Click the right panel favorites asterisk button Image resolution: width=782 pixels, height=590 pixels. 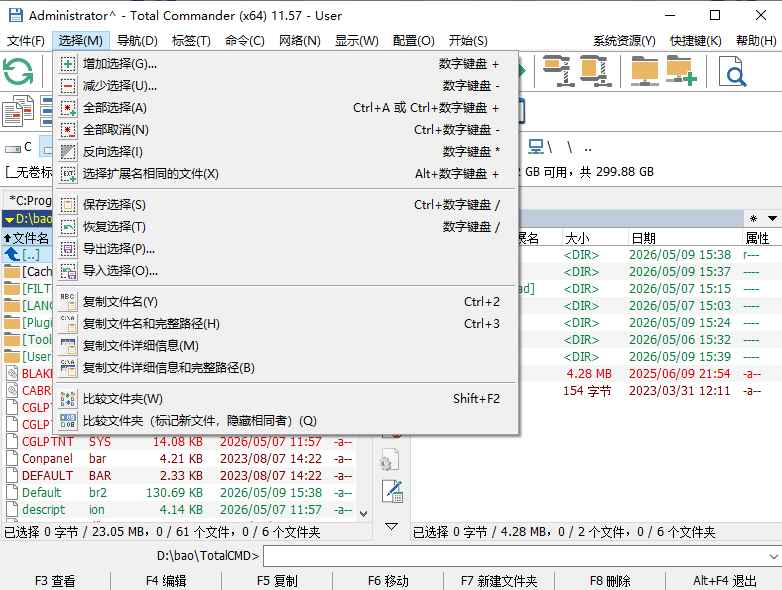754,218
